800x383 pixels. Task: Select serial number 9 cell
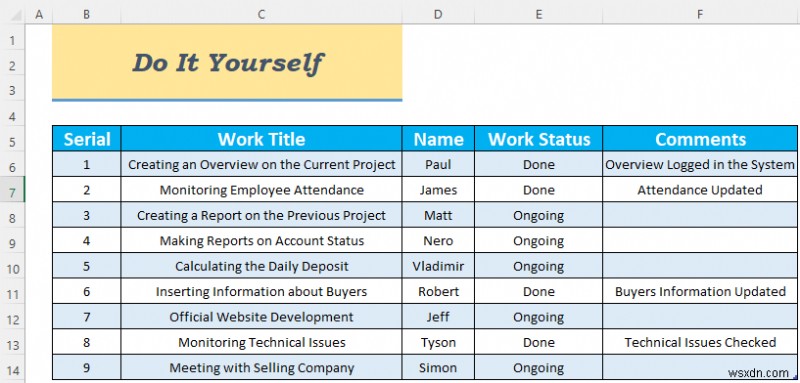click(x=87, y=368)
